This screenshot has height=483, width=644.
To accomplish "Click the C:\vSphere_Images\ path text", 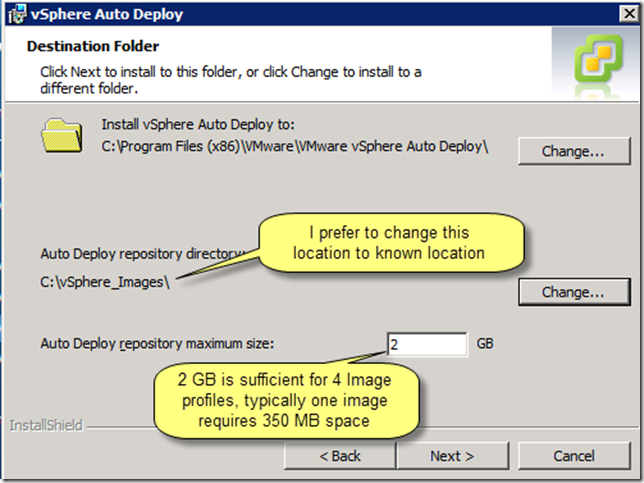I will [x=105, y=282].
